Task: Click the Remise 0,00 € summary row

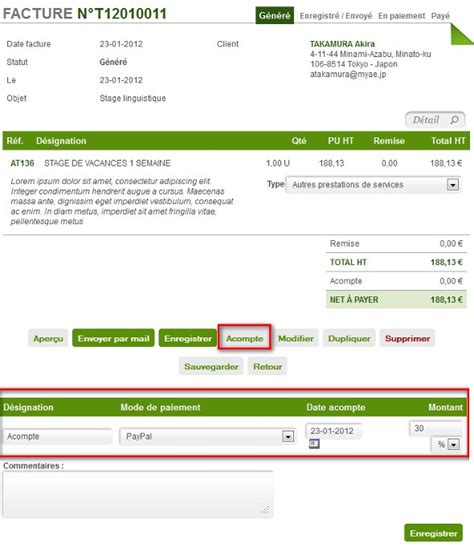Action: click(x=396, y=243)
